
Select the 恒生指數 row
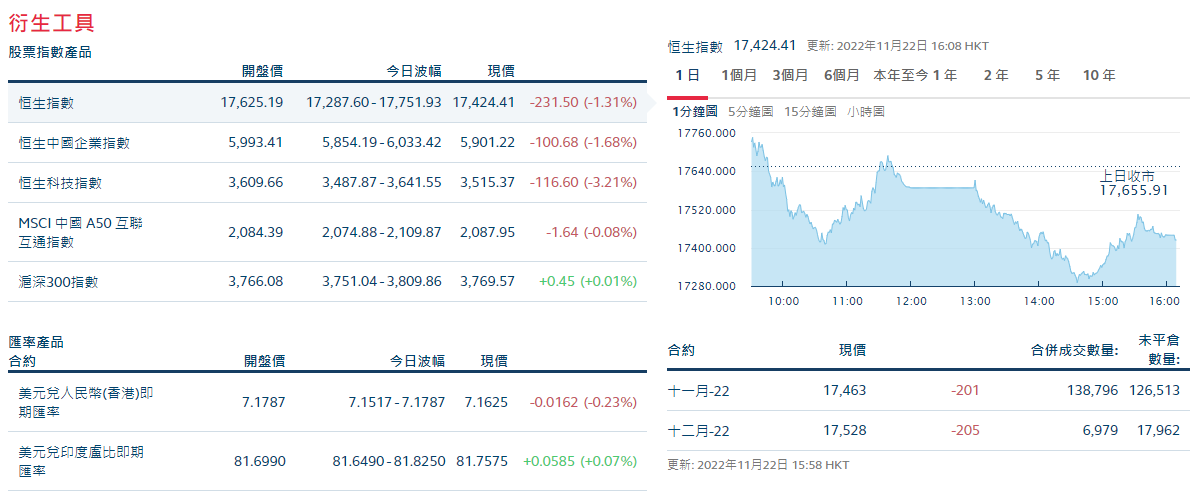click(x=328, y=102)
